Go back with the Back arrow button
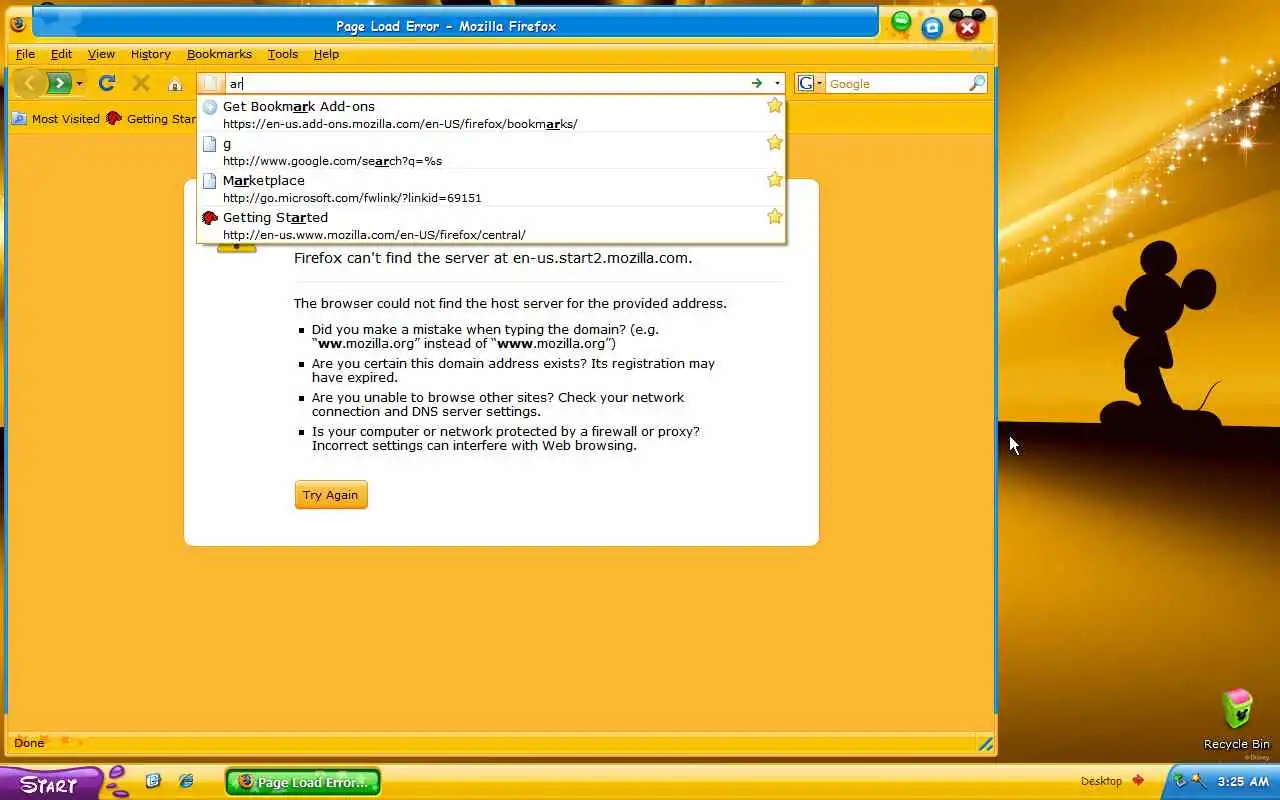The image size is (1280, 800). pyautogui.click(x=29, y=83)
